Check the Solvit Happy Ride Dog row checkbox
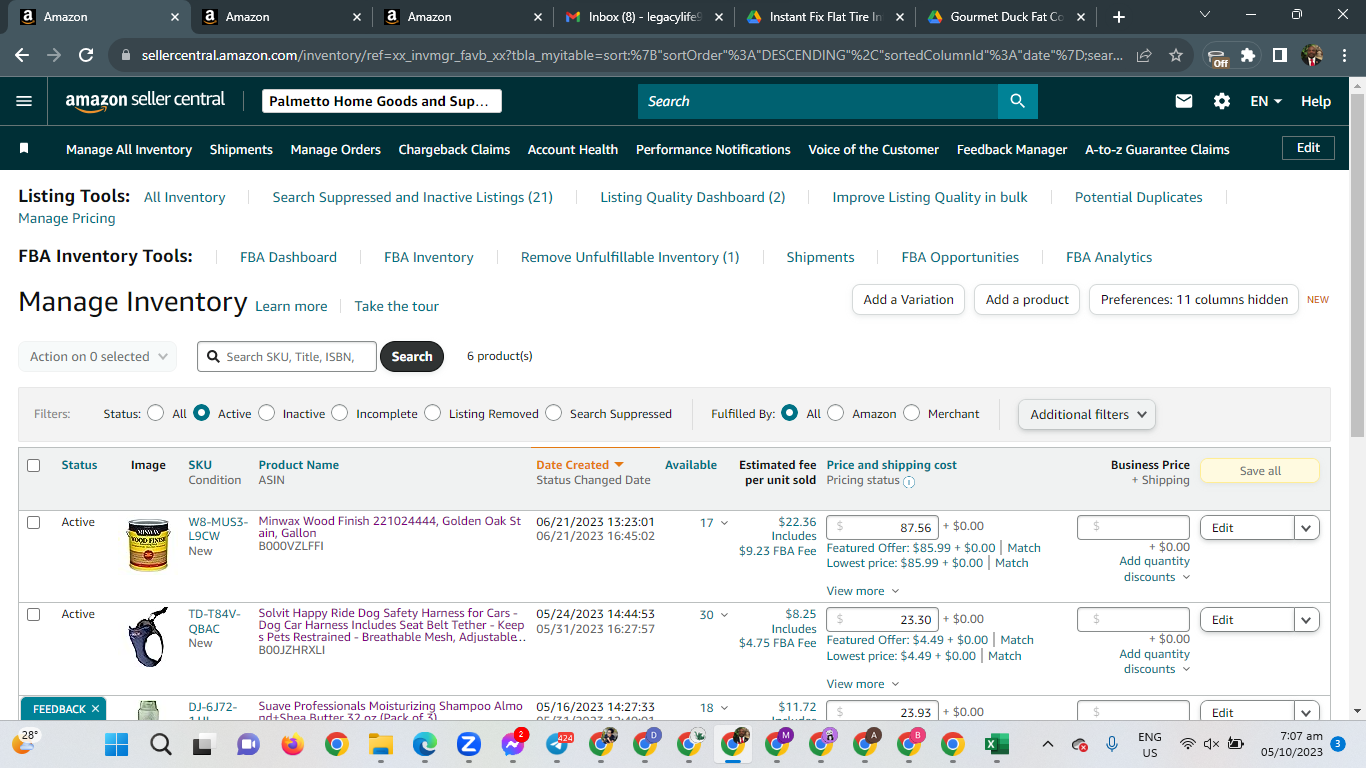This screenshot has width=1366, height=768. click(34, 614)
